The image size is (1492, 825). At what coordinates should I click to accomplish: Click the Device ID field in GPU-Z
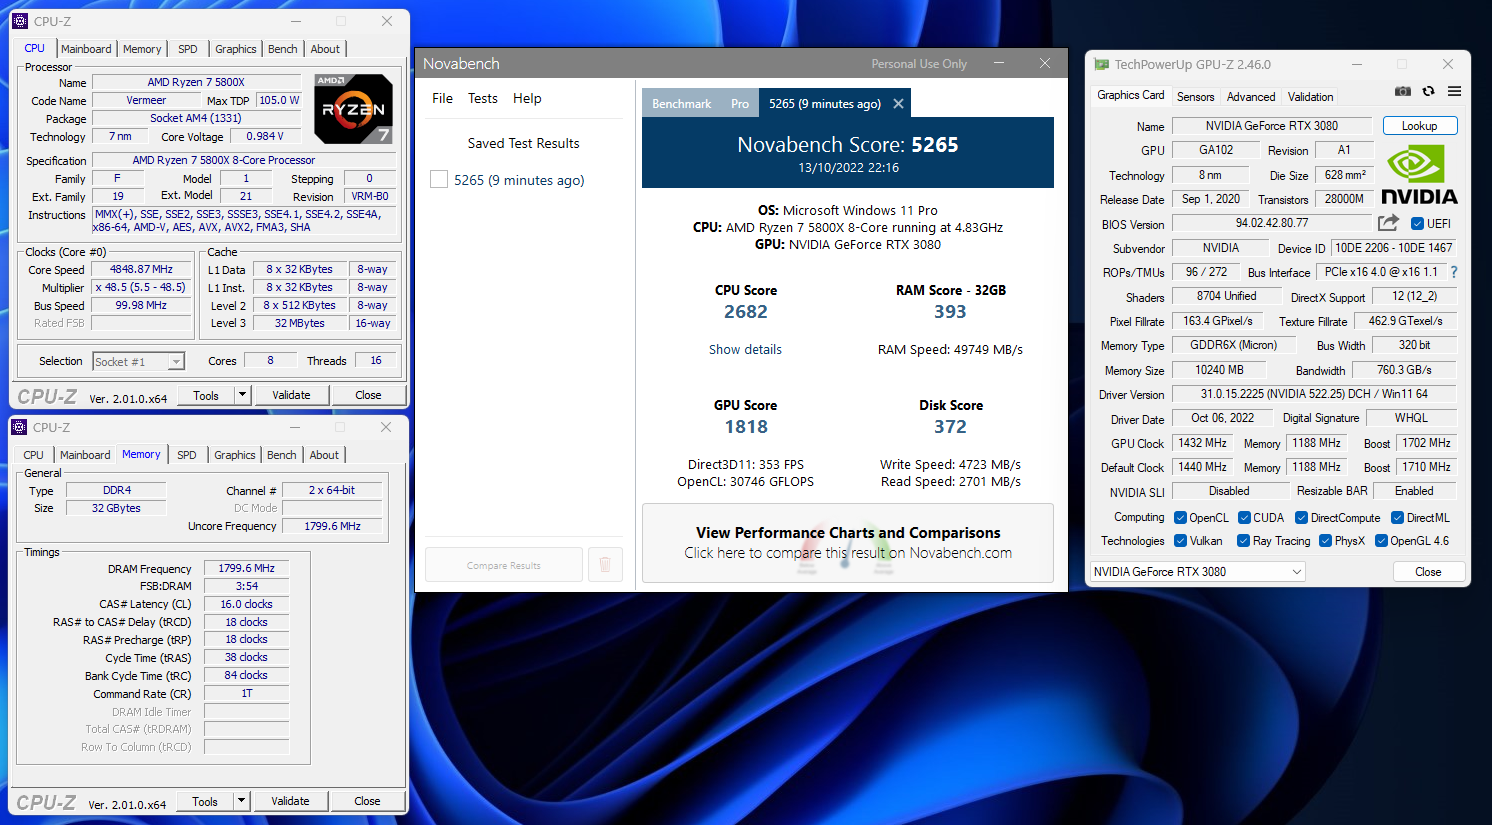(x=1394, y=248)
